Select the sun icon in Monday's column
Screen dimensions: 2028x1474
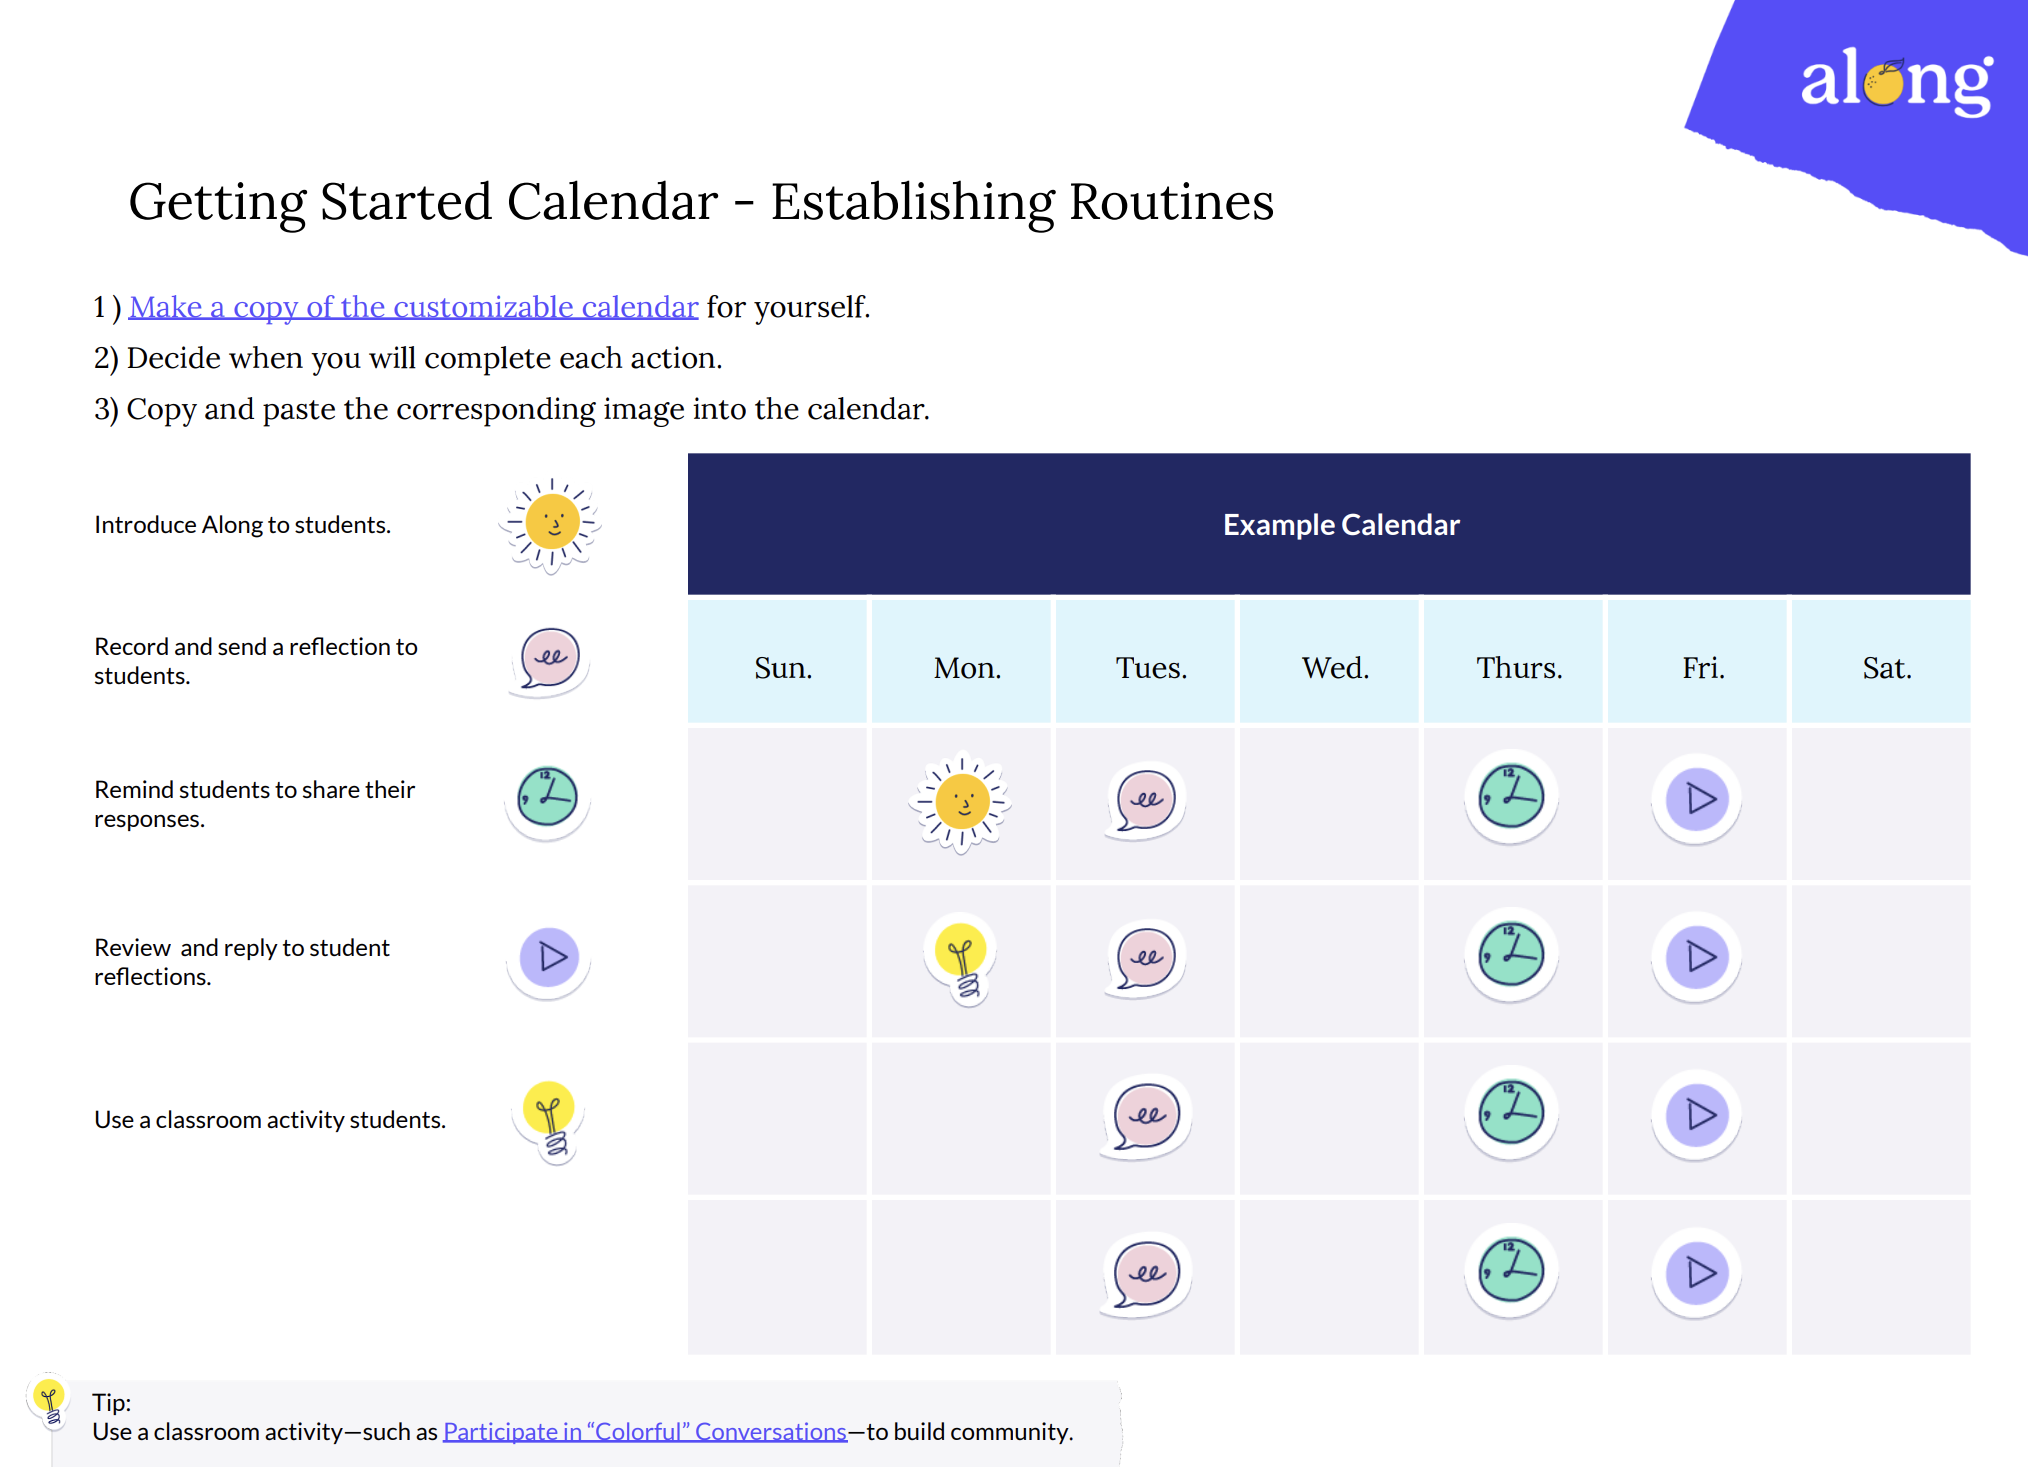point(961,801)
